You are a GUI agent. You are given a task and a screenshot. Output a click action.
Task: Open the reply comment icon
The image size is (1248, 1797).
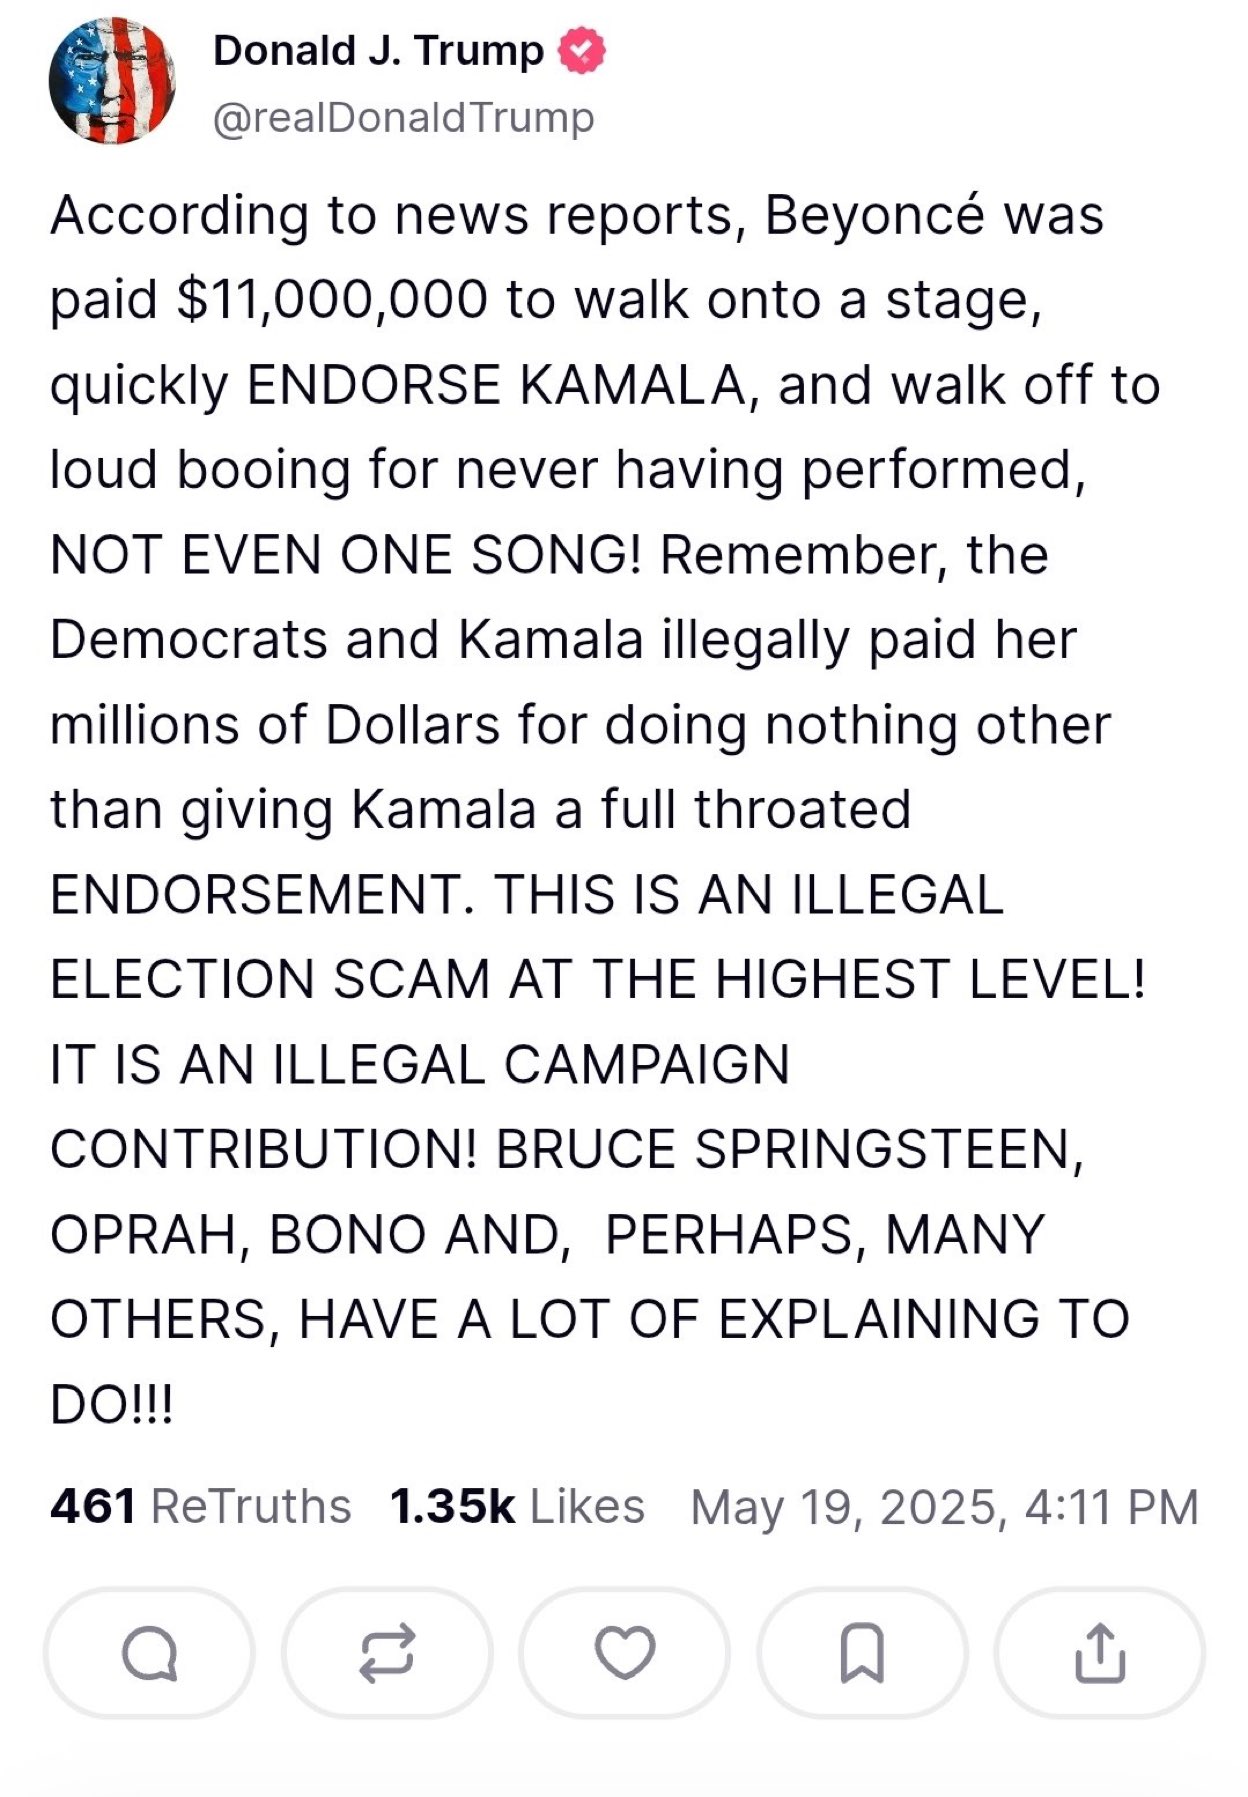tap(149, 1652)
